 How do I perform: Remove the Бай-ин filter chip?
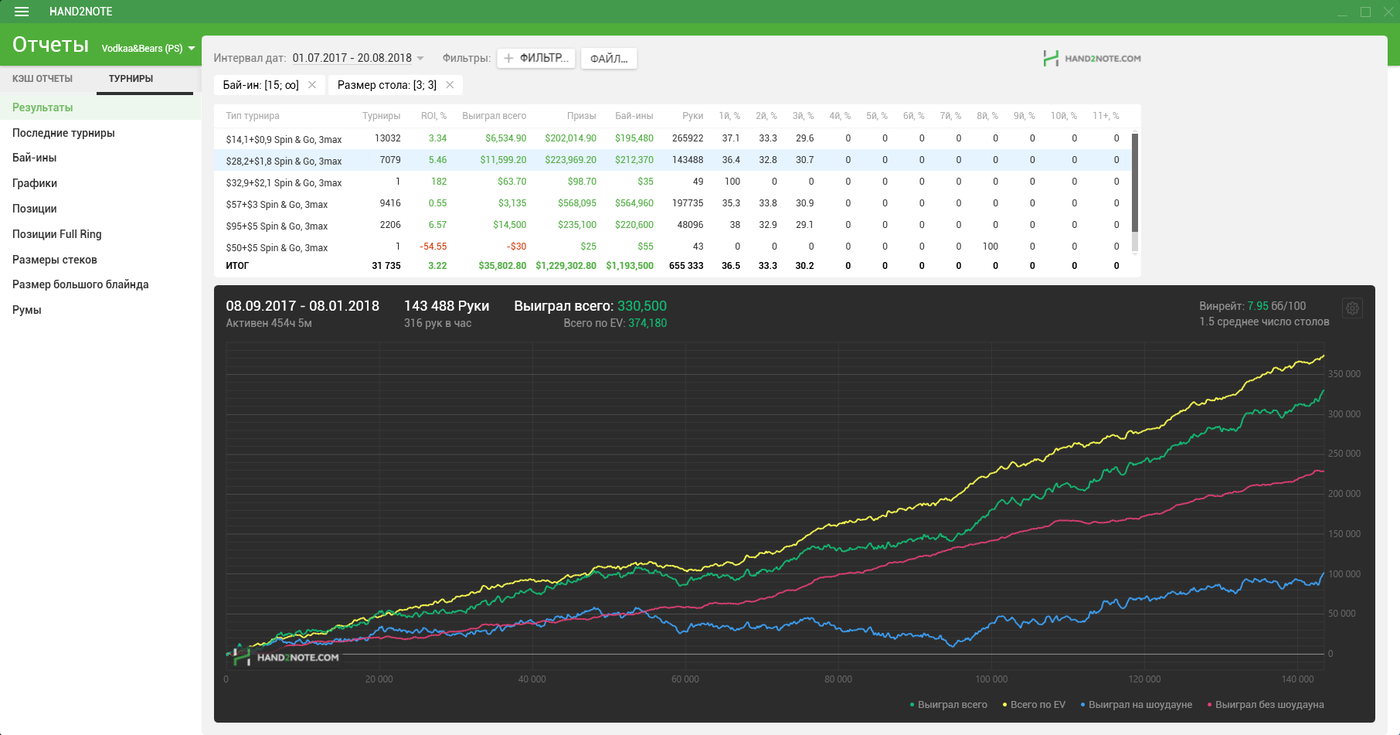click(312, 85)
